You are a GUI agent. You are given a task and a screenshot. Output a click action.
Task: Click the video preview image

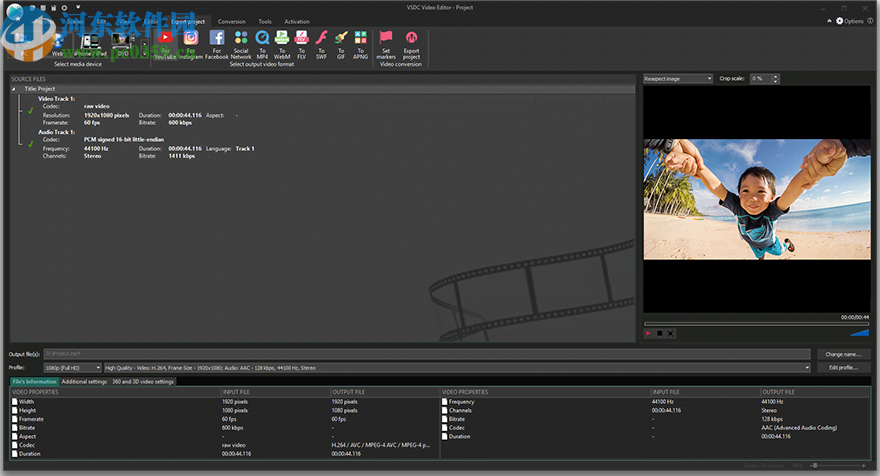(757, 199)
